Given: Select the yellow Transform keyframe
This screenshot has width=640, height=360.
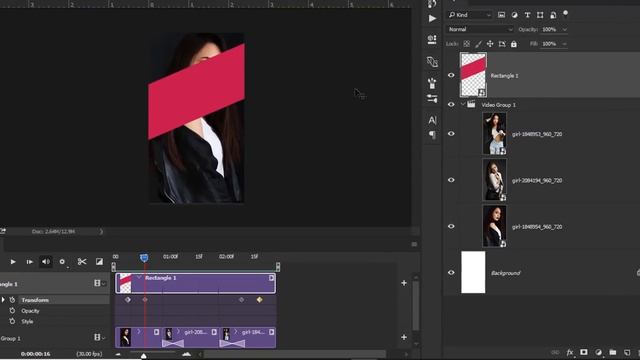Looking at the screenshot, I should pyautogui.click(x=260, y=300).
